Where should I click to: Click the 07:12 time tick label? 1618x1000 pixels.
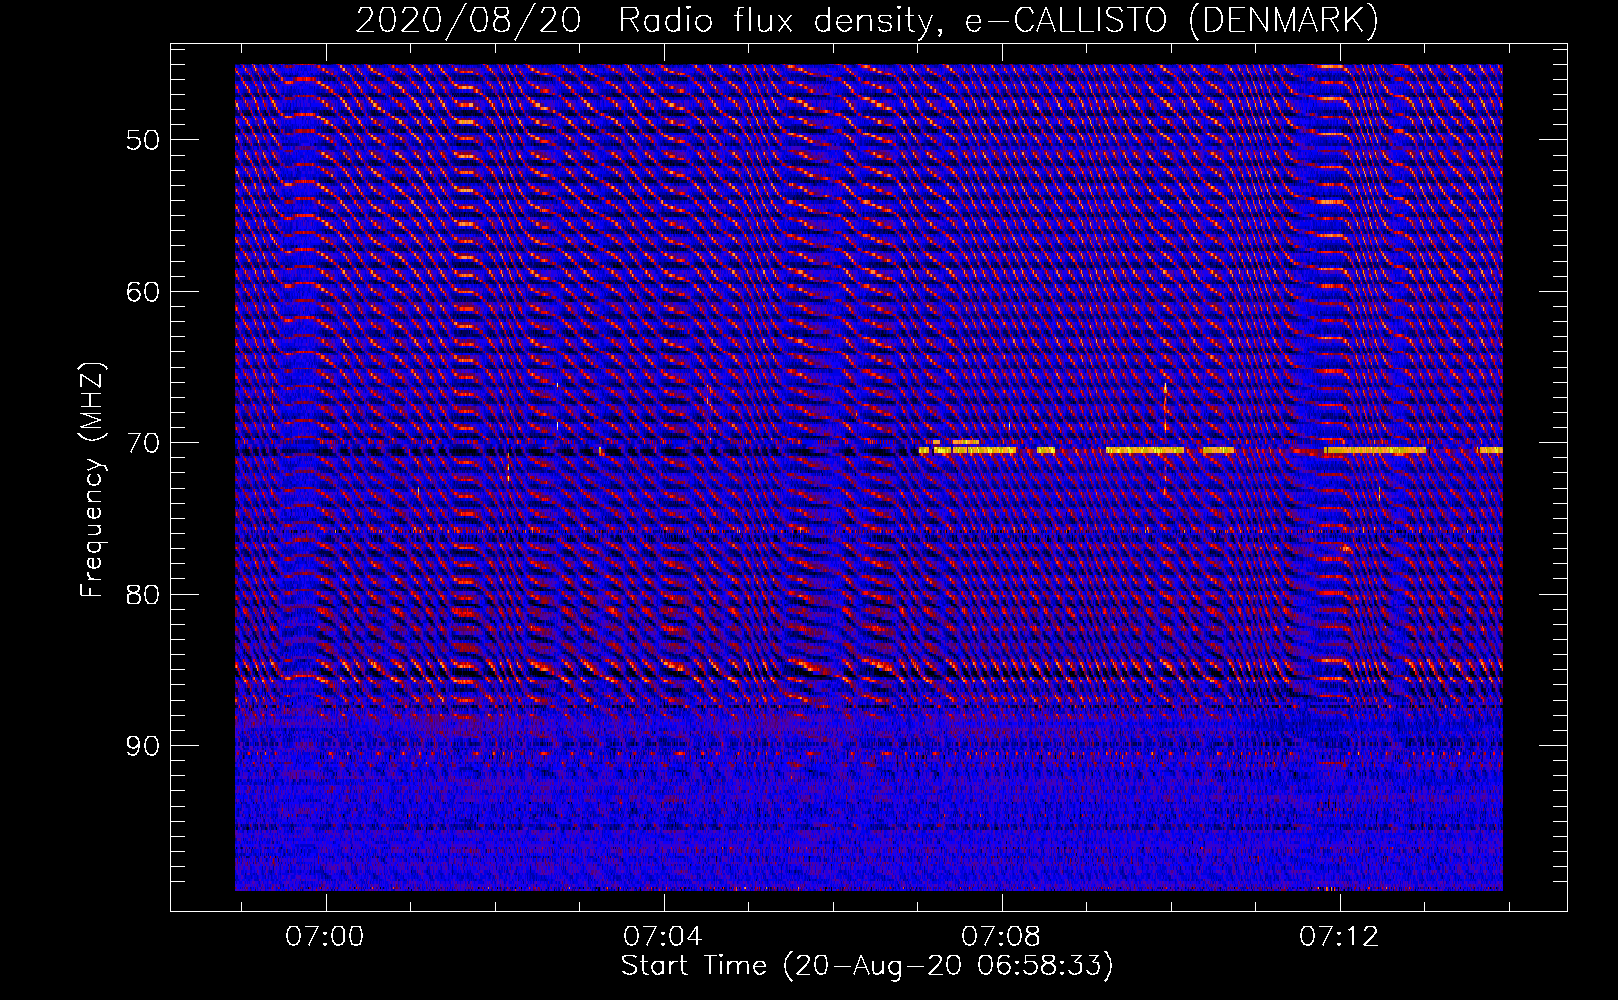(1339, 936)
